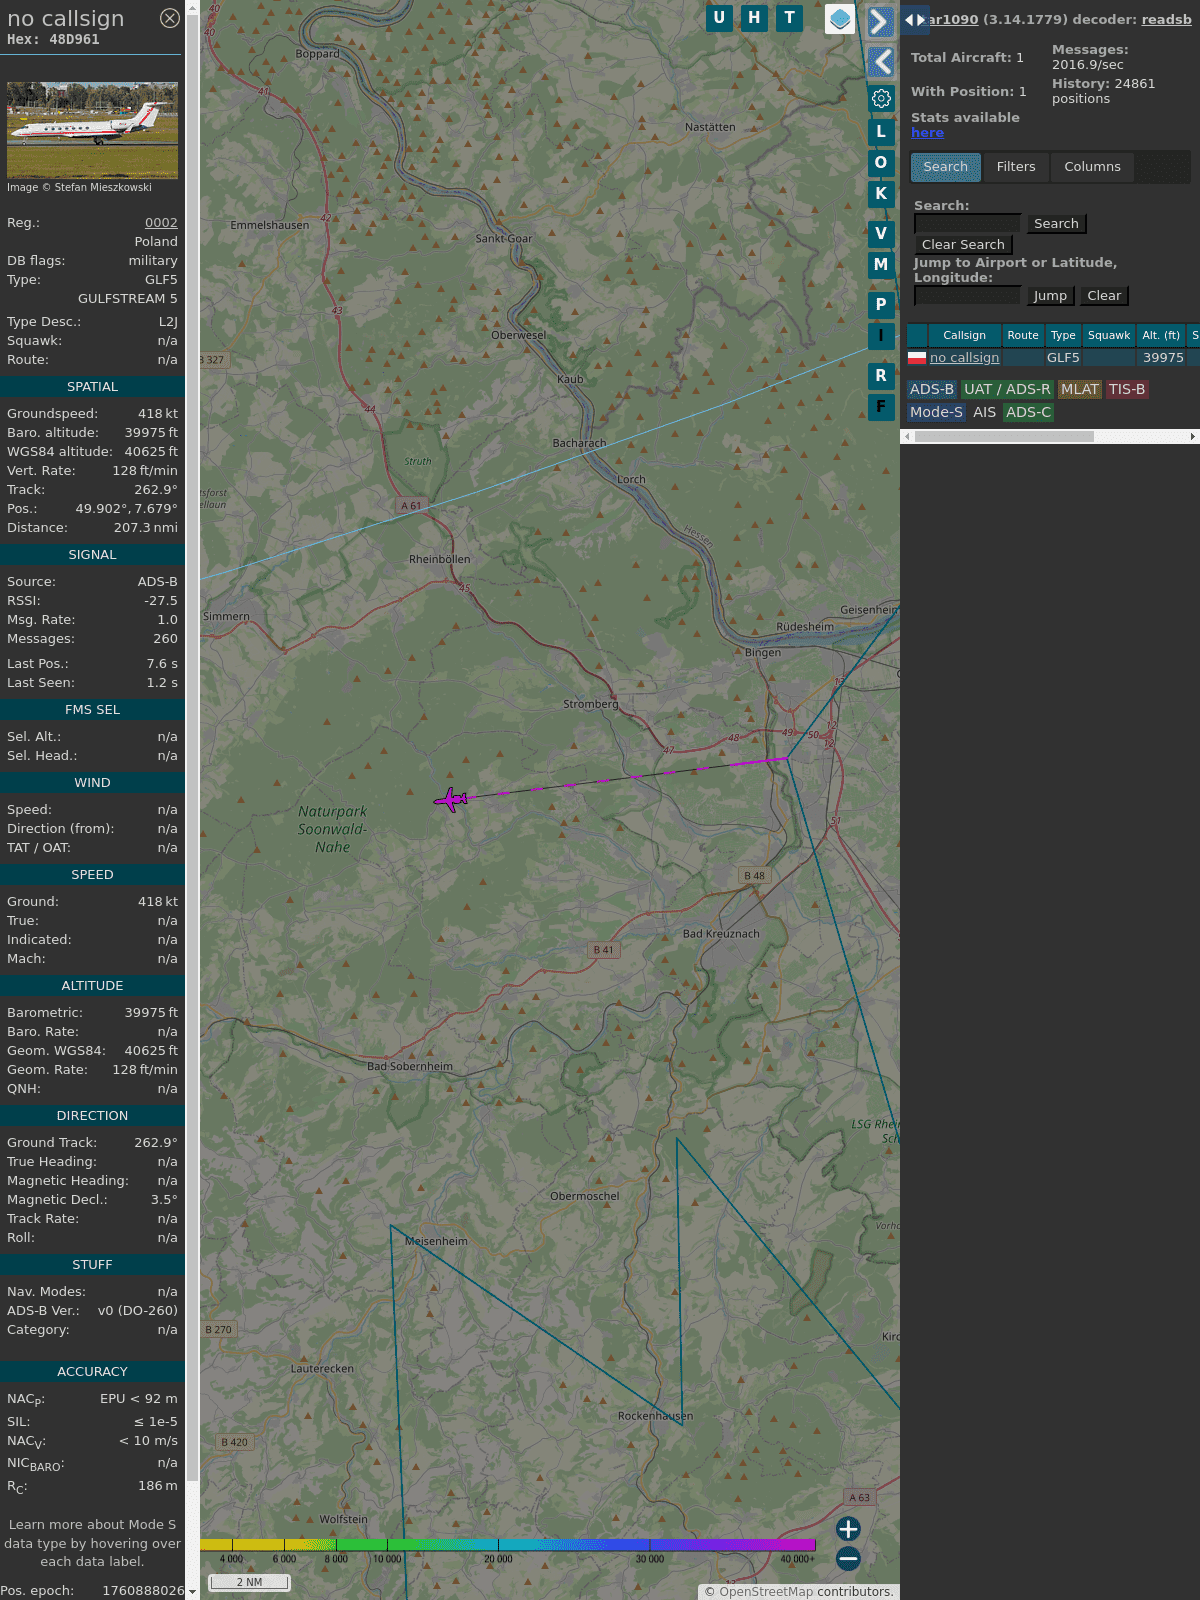Click the Poland flag in table row

[917, 358]
